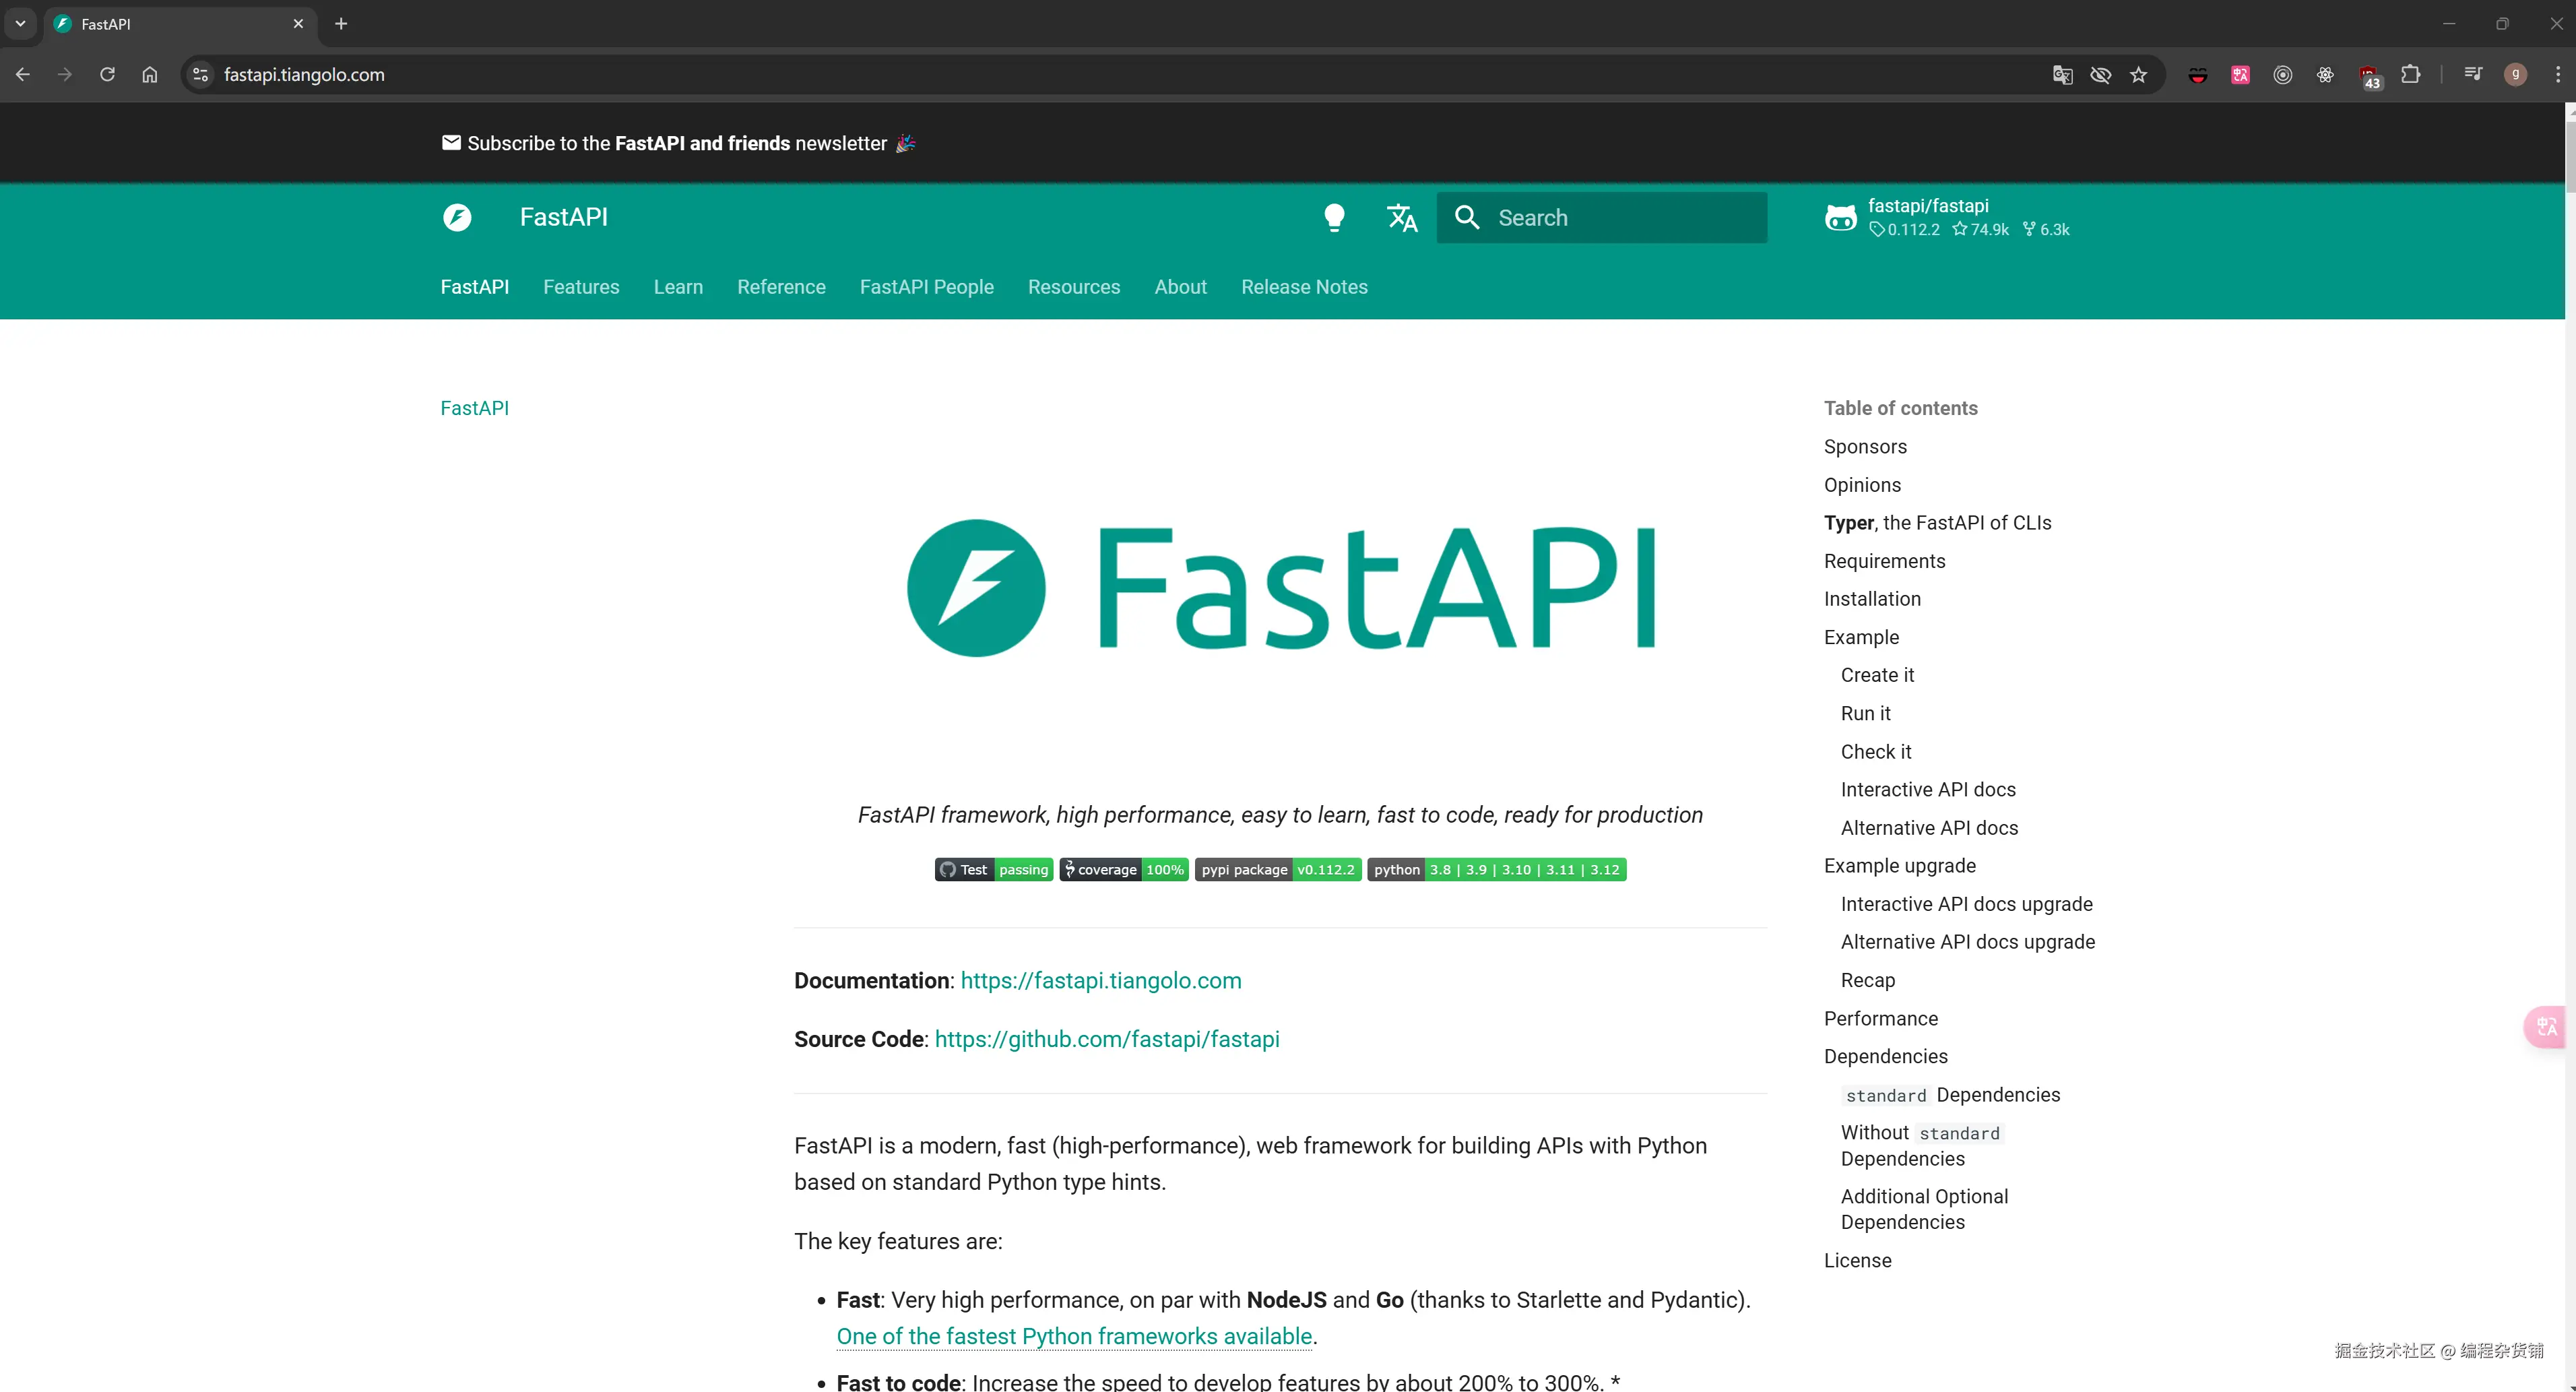Screen dimensions: 2576x1392
Task: Select the search magnifier icon
Action: pyautogui.click(x=1467, y=217)
